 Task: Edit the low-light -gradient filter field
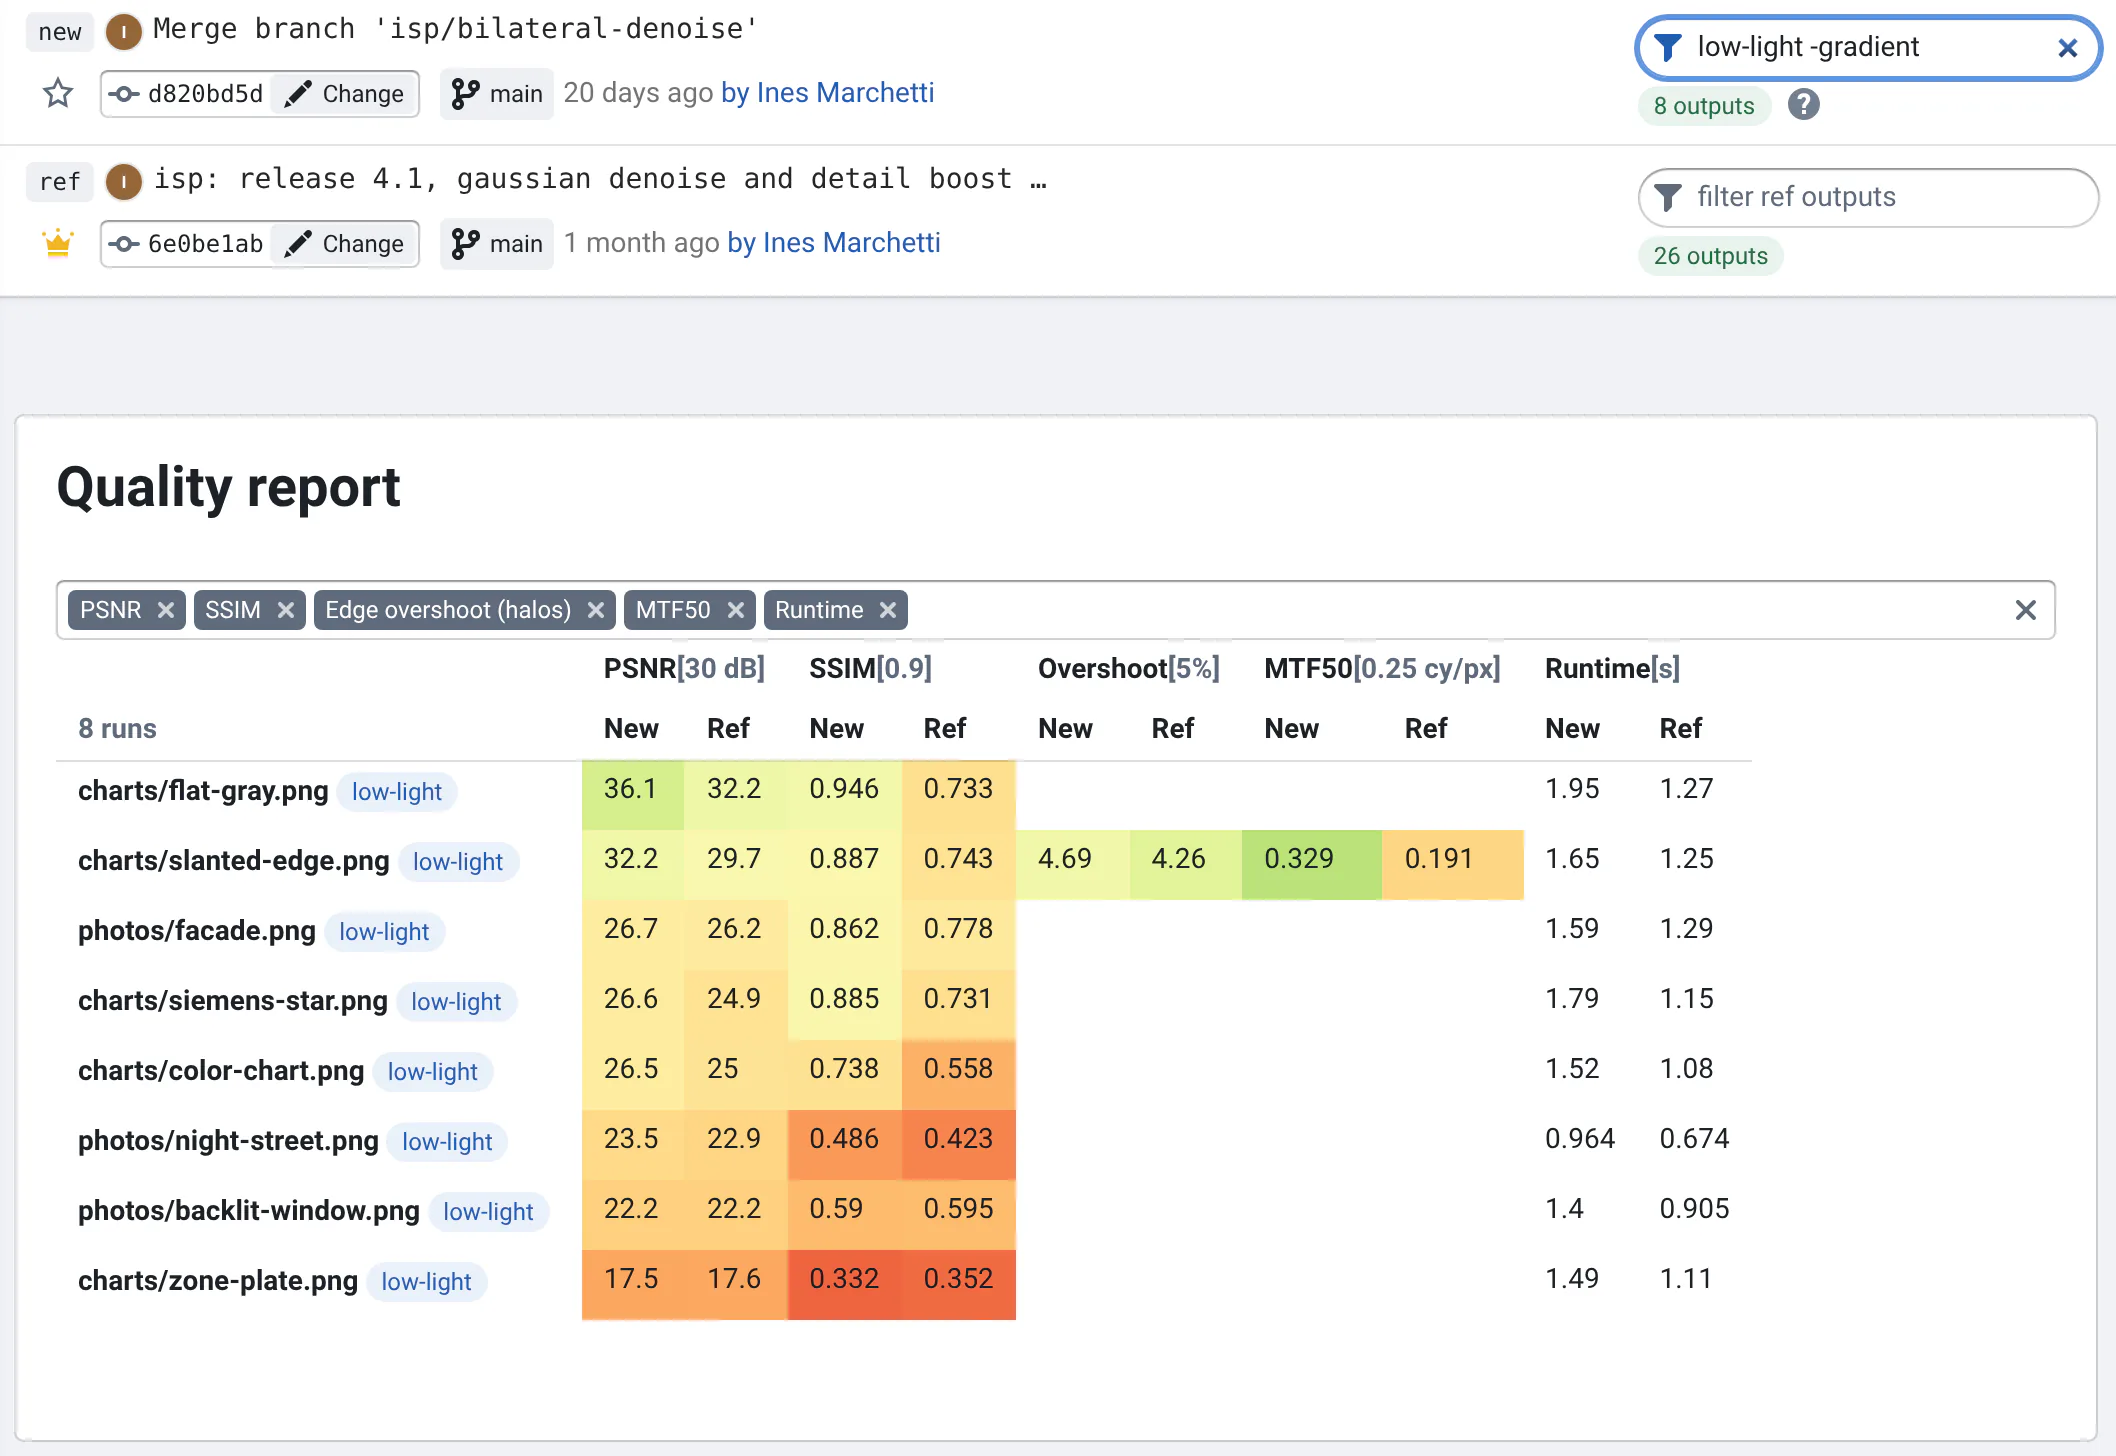tap(1866, 47)
